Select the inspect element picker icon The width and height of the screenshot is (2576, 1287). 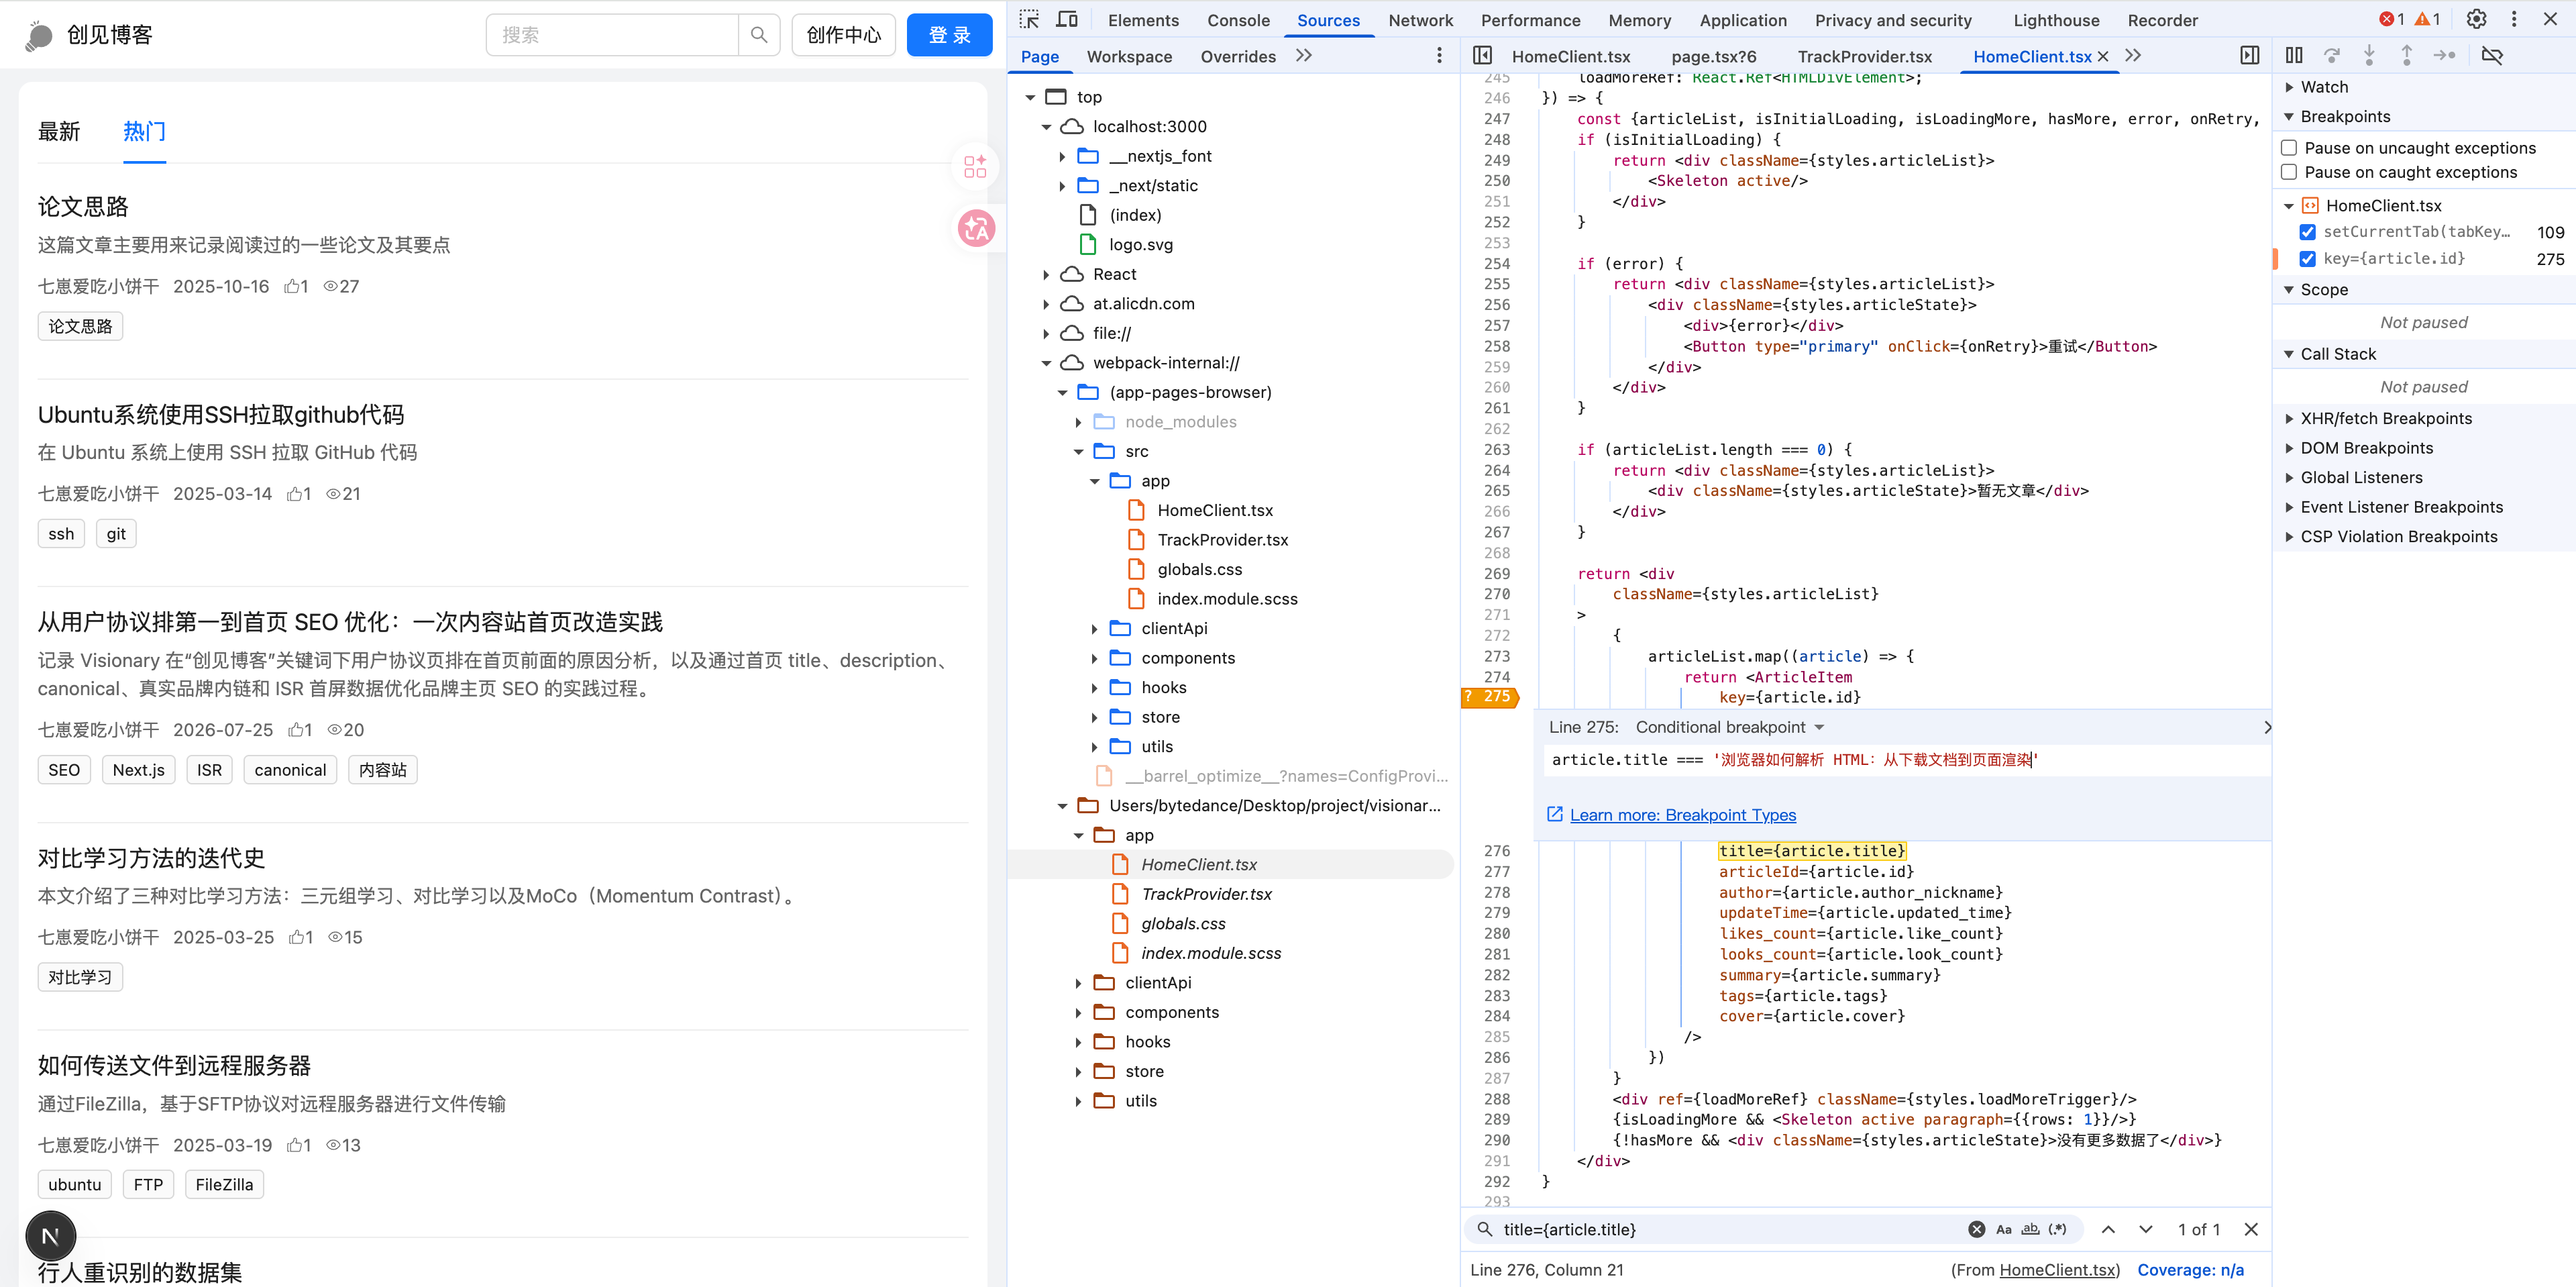coord(1029,19)
